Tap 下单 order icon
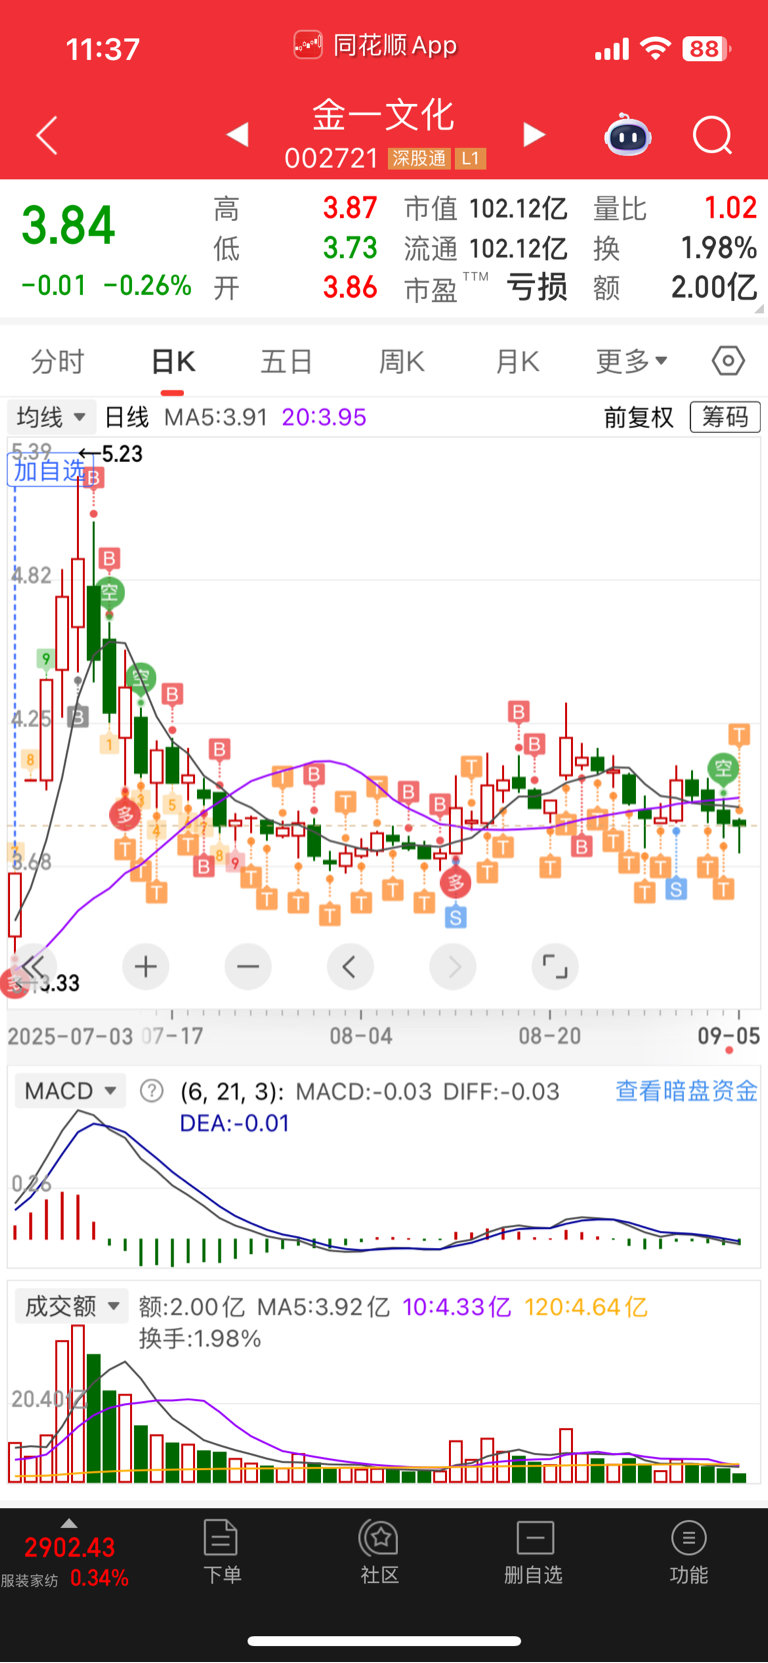 [221, 1551]
